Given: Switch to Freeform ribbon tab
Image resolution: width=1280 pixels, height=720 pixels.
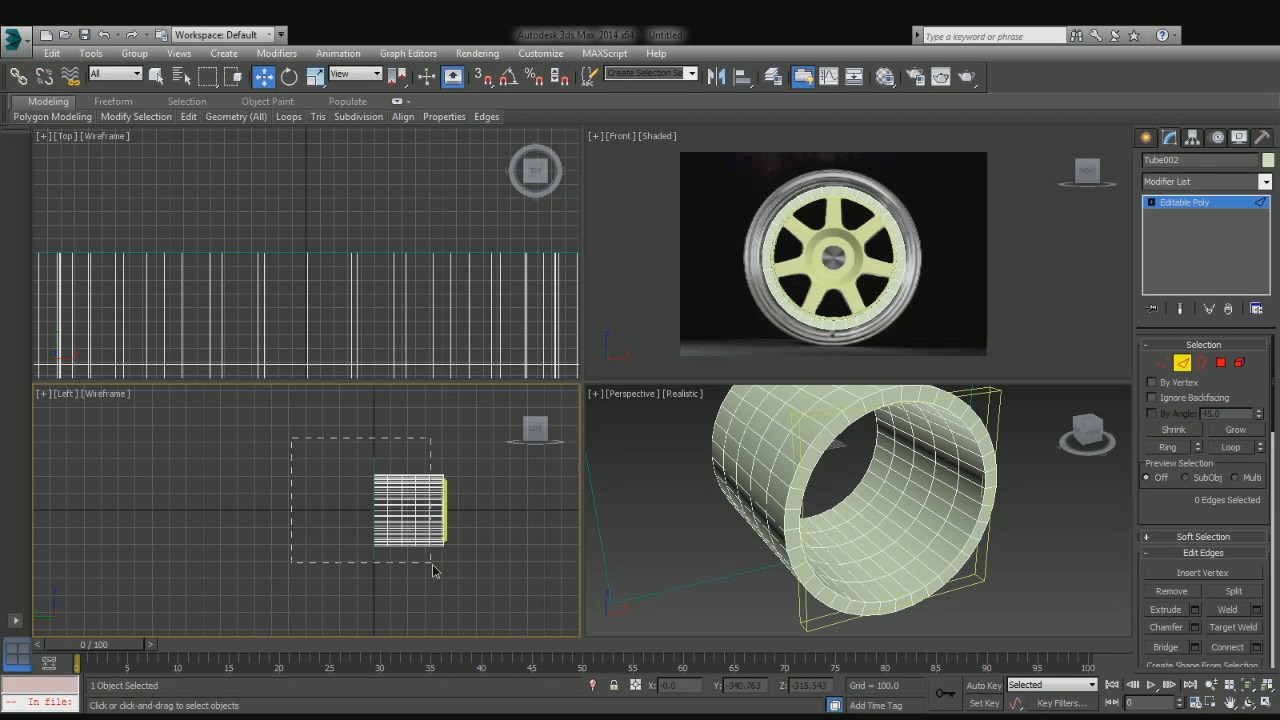Looking at the screenshot, I should pos(113,102).
